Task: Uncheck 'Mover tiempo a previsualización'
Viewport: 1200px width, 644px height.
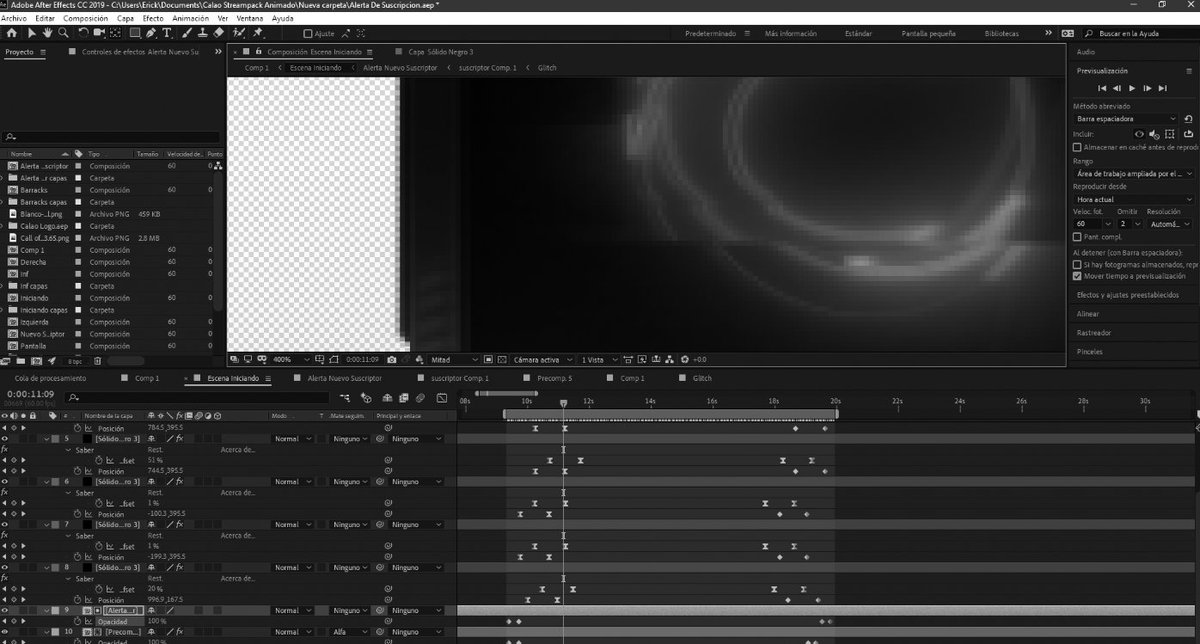Action: [x=1077, y=276]
